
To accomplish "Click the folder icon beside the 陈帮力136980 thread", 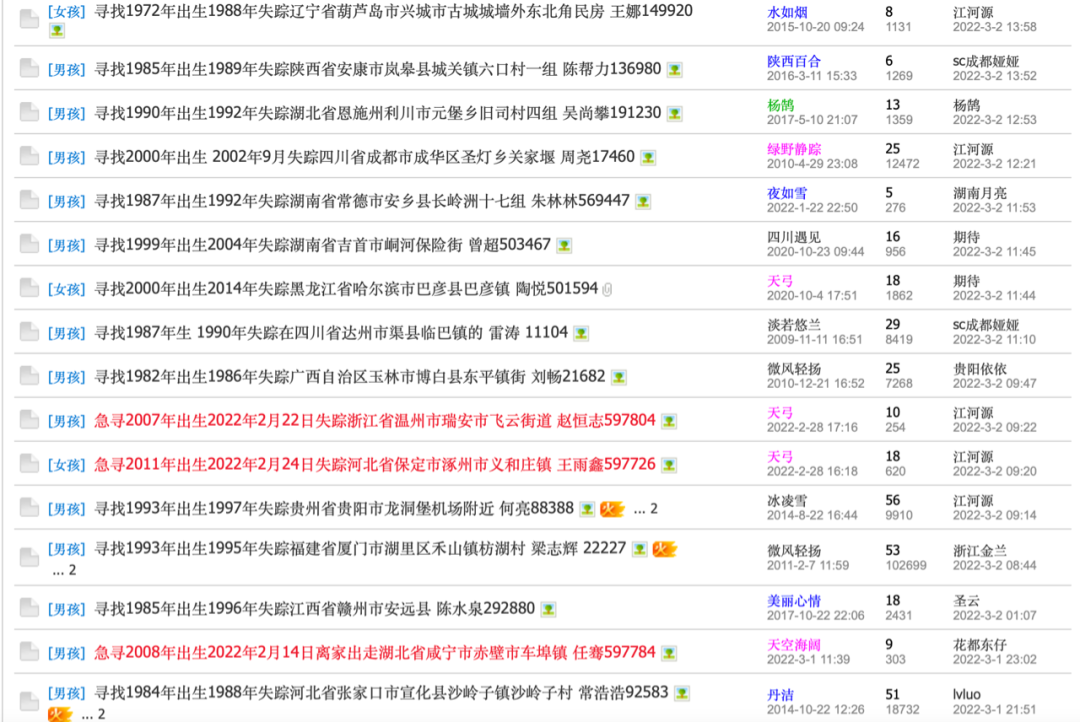I will (x=29, y=68).
